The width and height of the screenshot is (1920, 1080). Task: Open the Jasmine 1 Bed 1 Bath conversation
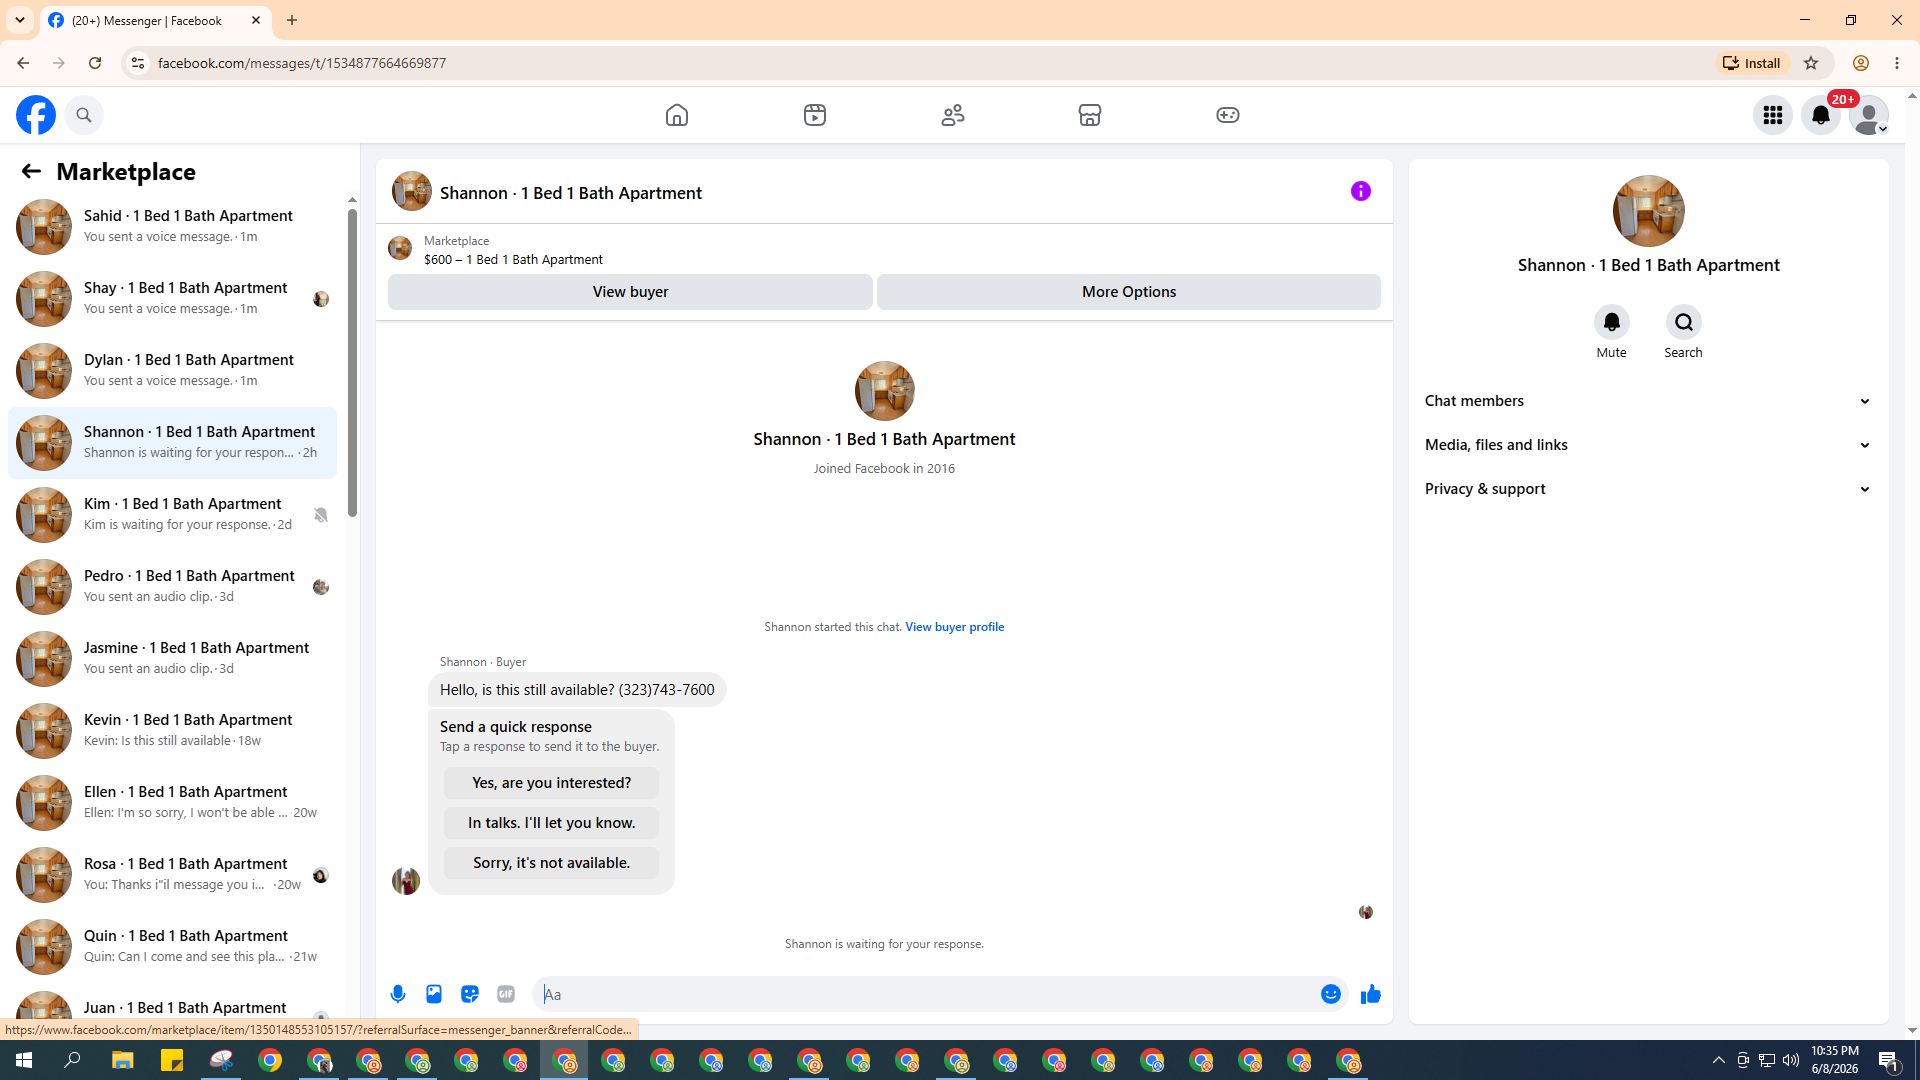(x=172, y=658)
